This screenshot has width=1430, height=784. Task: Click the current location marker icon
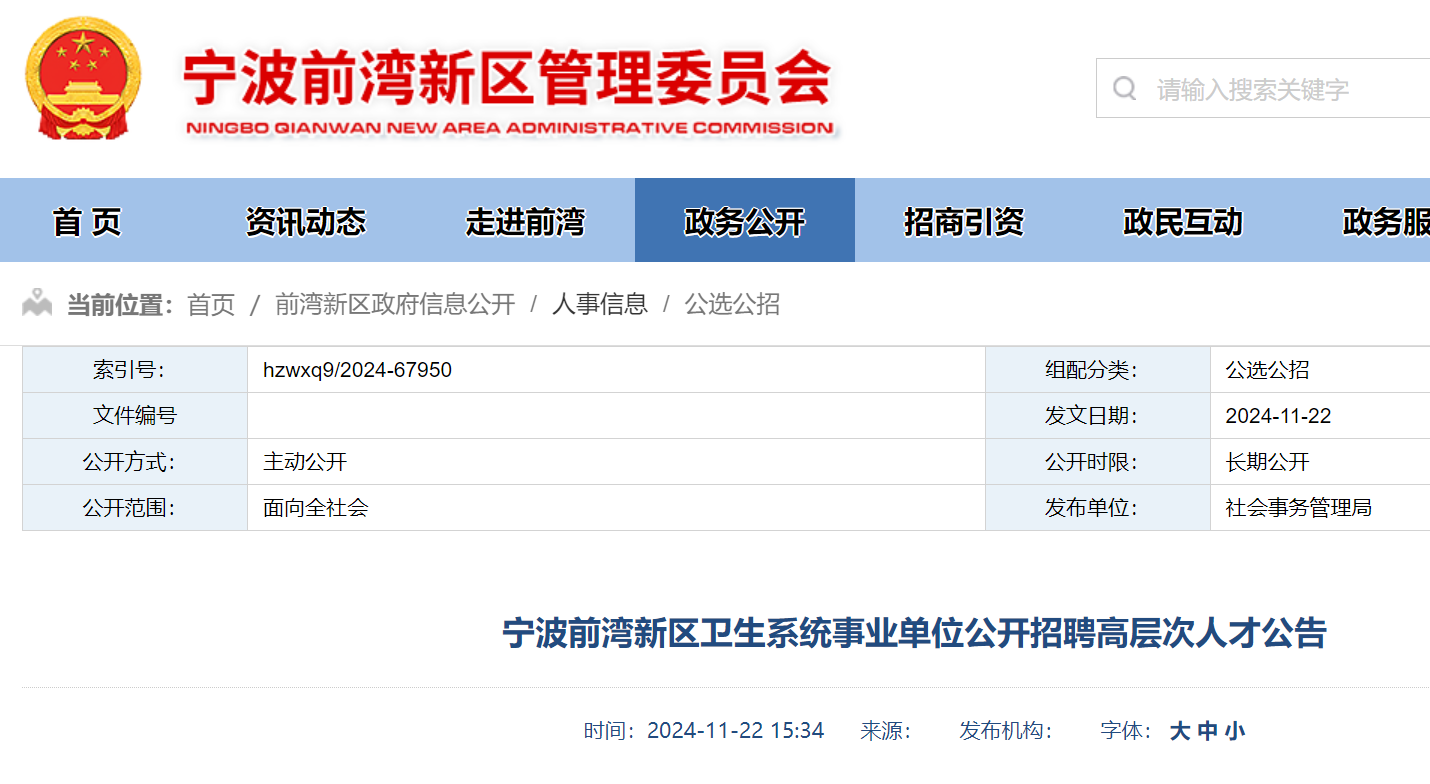click(37, 303)
